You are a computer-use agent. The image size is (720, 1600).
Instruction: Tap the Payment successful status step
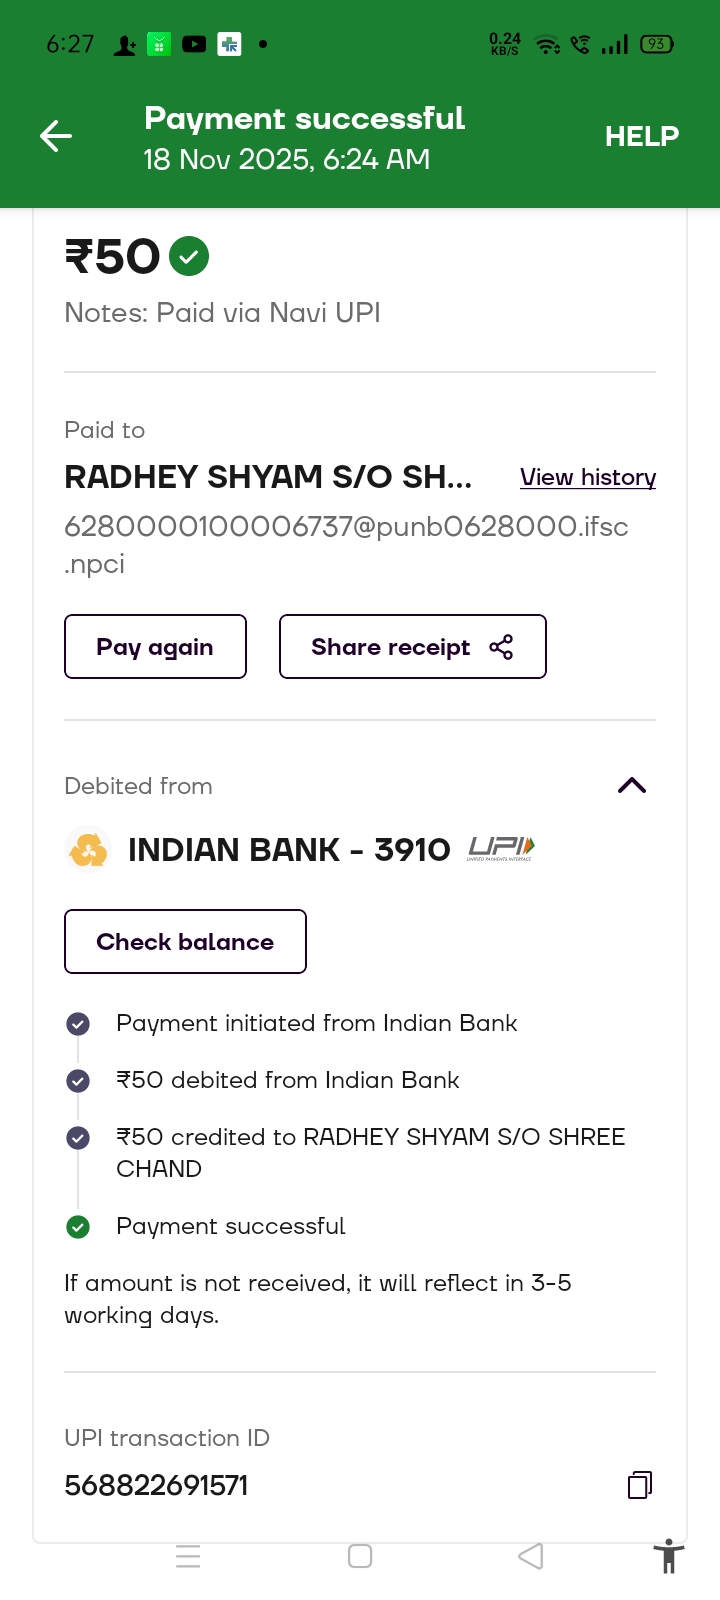[230, 1226]
